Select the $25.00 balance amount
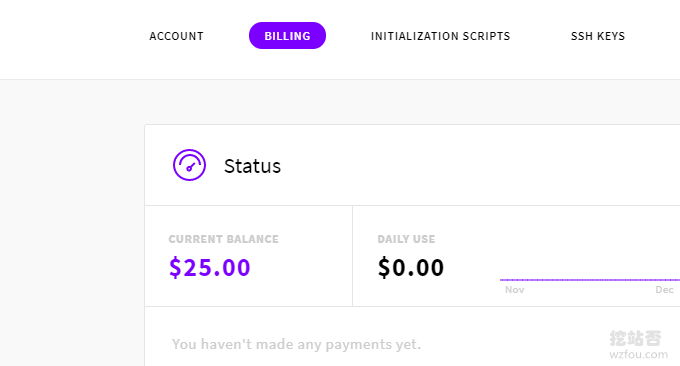 pos(209,267)
